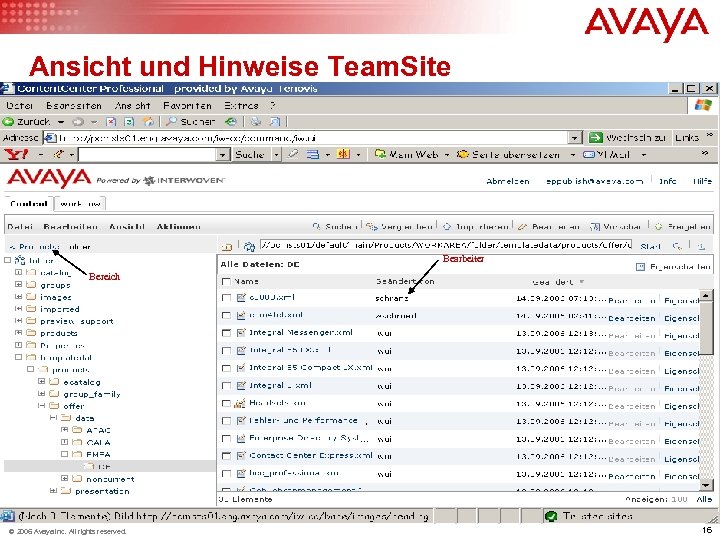Open Y! Mail toolbar item
Screen dimensions: 720x540
point(606,155)
